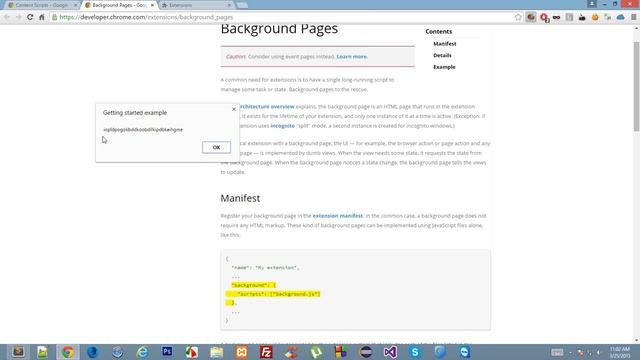Click the Manifest section heading

(240, 198)
